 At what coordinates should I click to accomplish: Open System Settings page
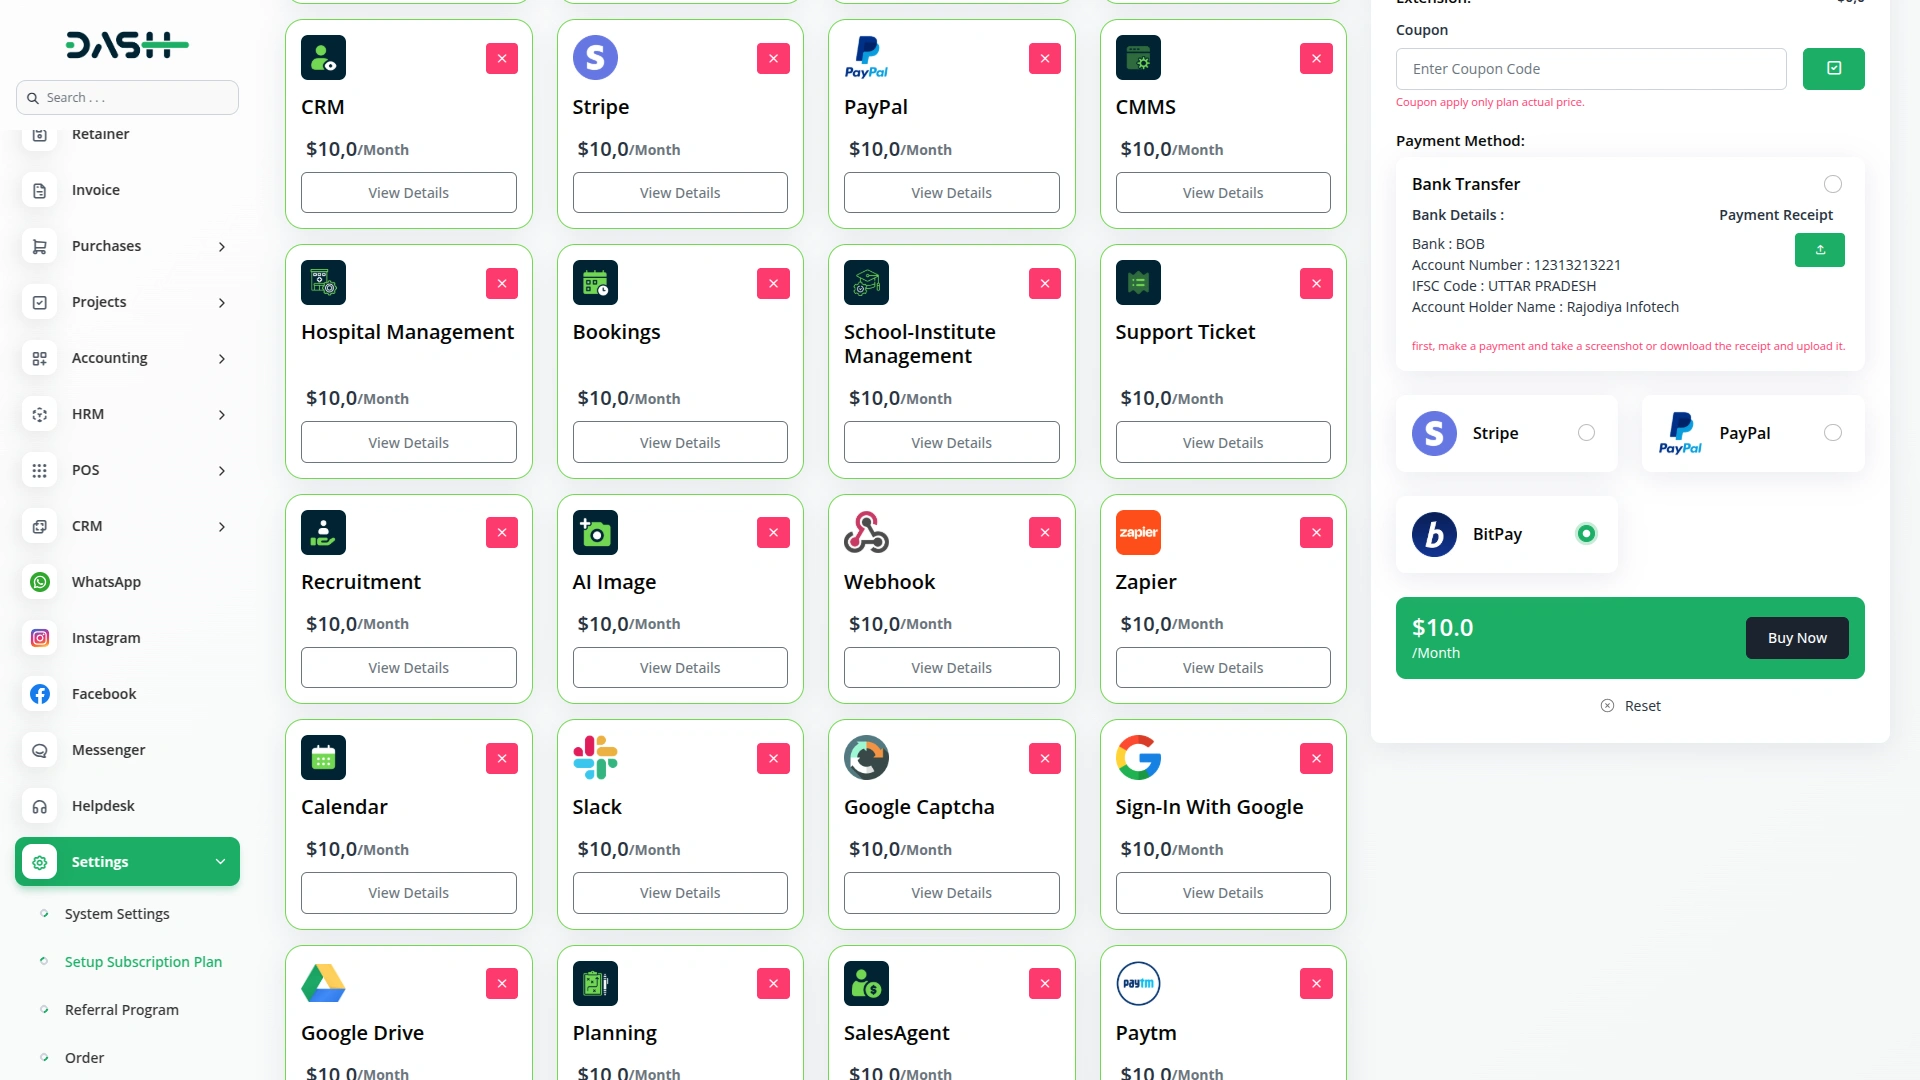pyautogui.click(x=116, y=913)
